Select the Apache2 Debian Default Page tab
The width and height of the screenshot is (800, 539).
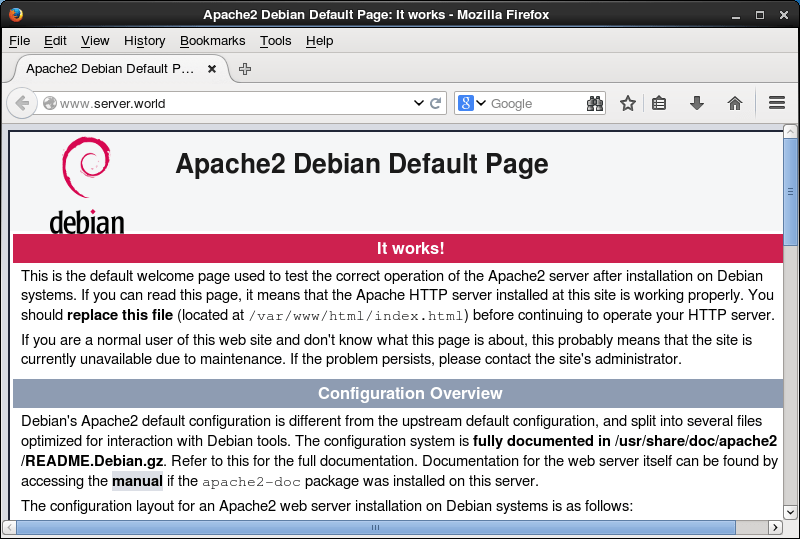(x=121, y=69)
